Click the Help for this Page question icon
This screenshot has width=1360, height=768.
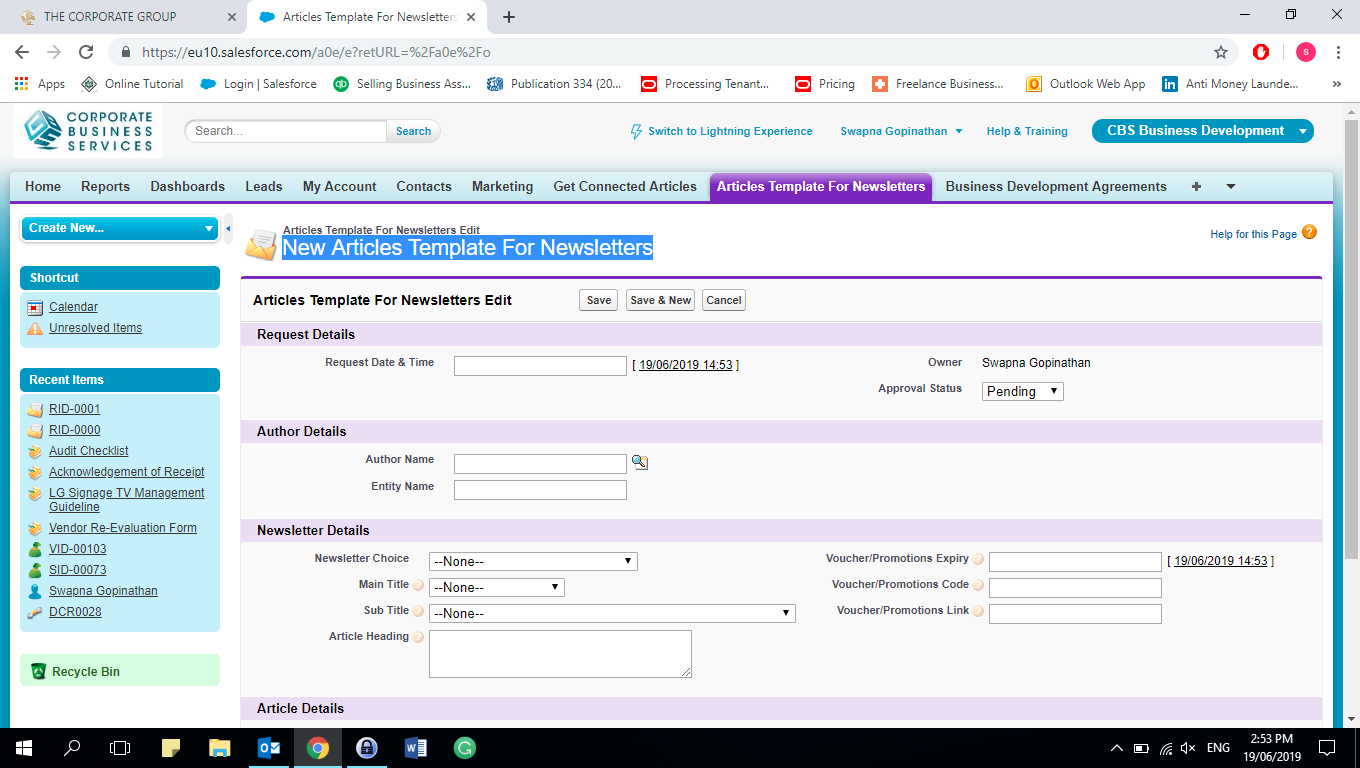tap(1309, 233)
